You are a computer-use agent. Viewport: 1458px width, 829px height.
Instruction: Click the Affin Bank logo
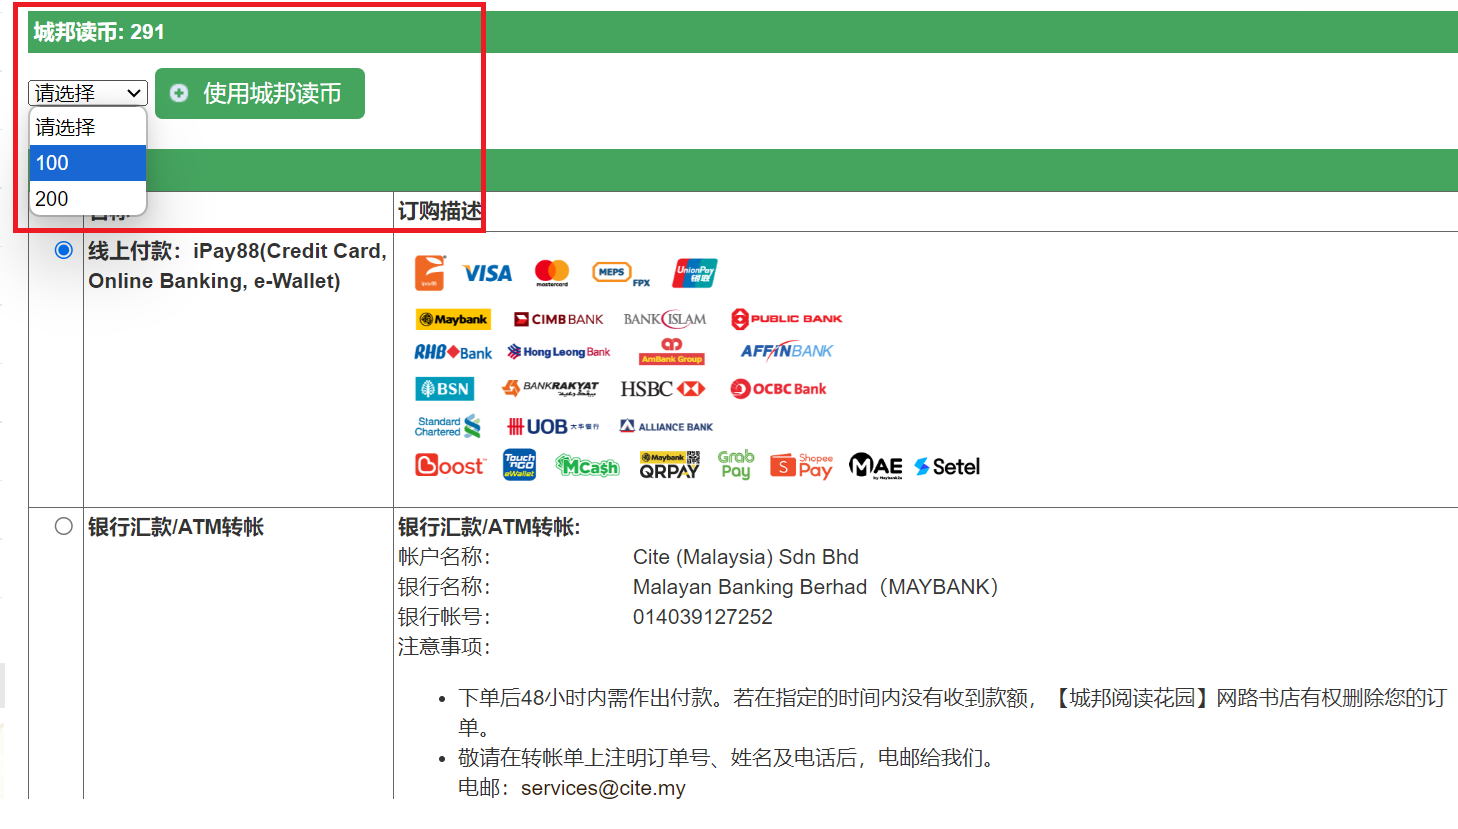787,351
